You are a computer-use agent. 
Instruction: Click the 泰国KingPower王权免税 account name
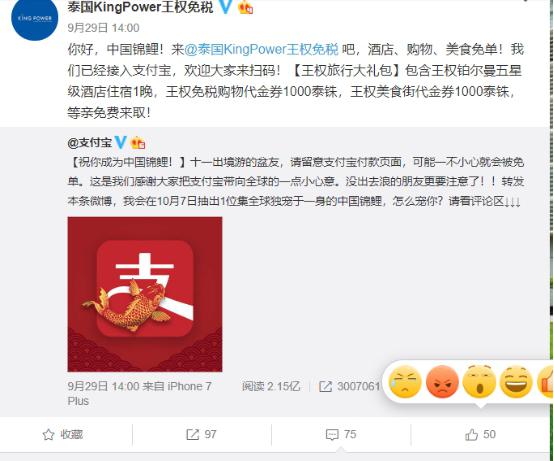point(140,7)
